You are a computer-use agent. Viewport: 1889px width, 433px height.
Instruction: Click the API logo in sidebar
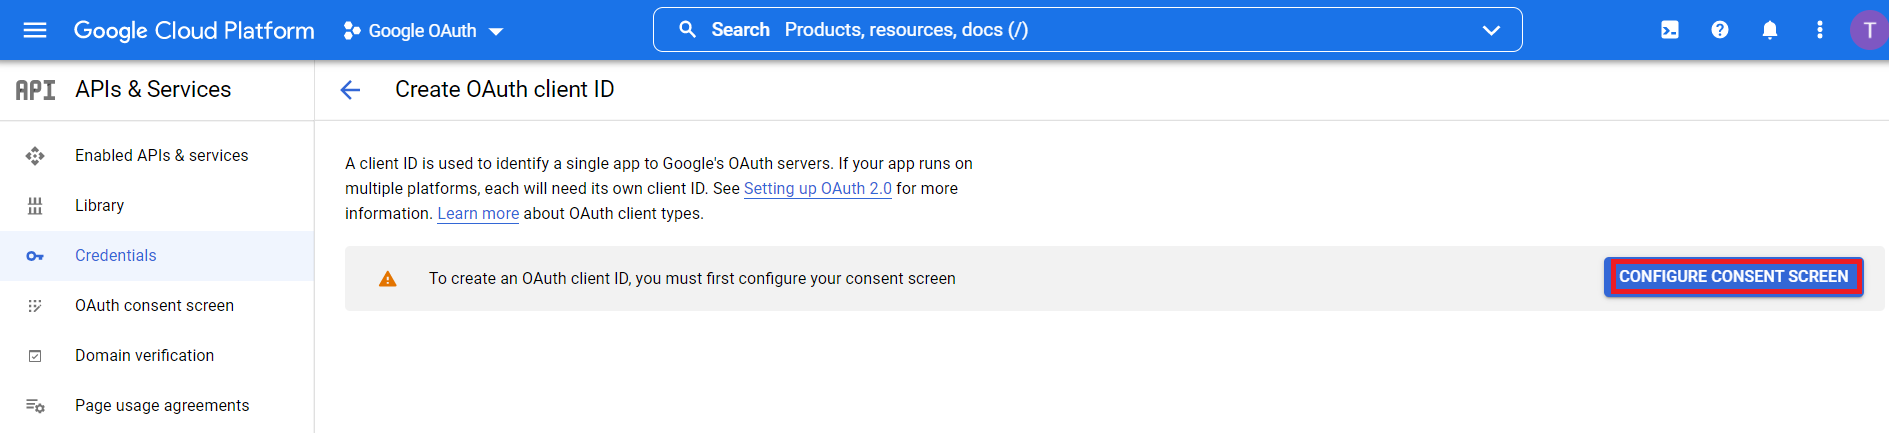[36, 90]
